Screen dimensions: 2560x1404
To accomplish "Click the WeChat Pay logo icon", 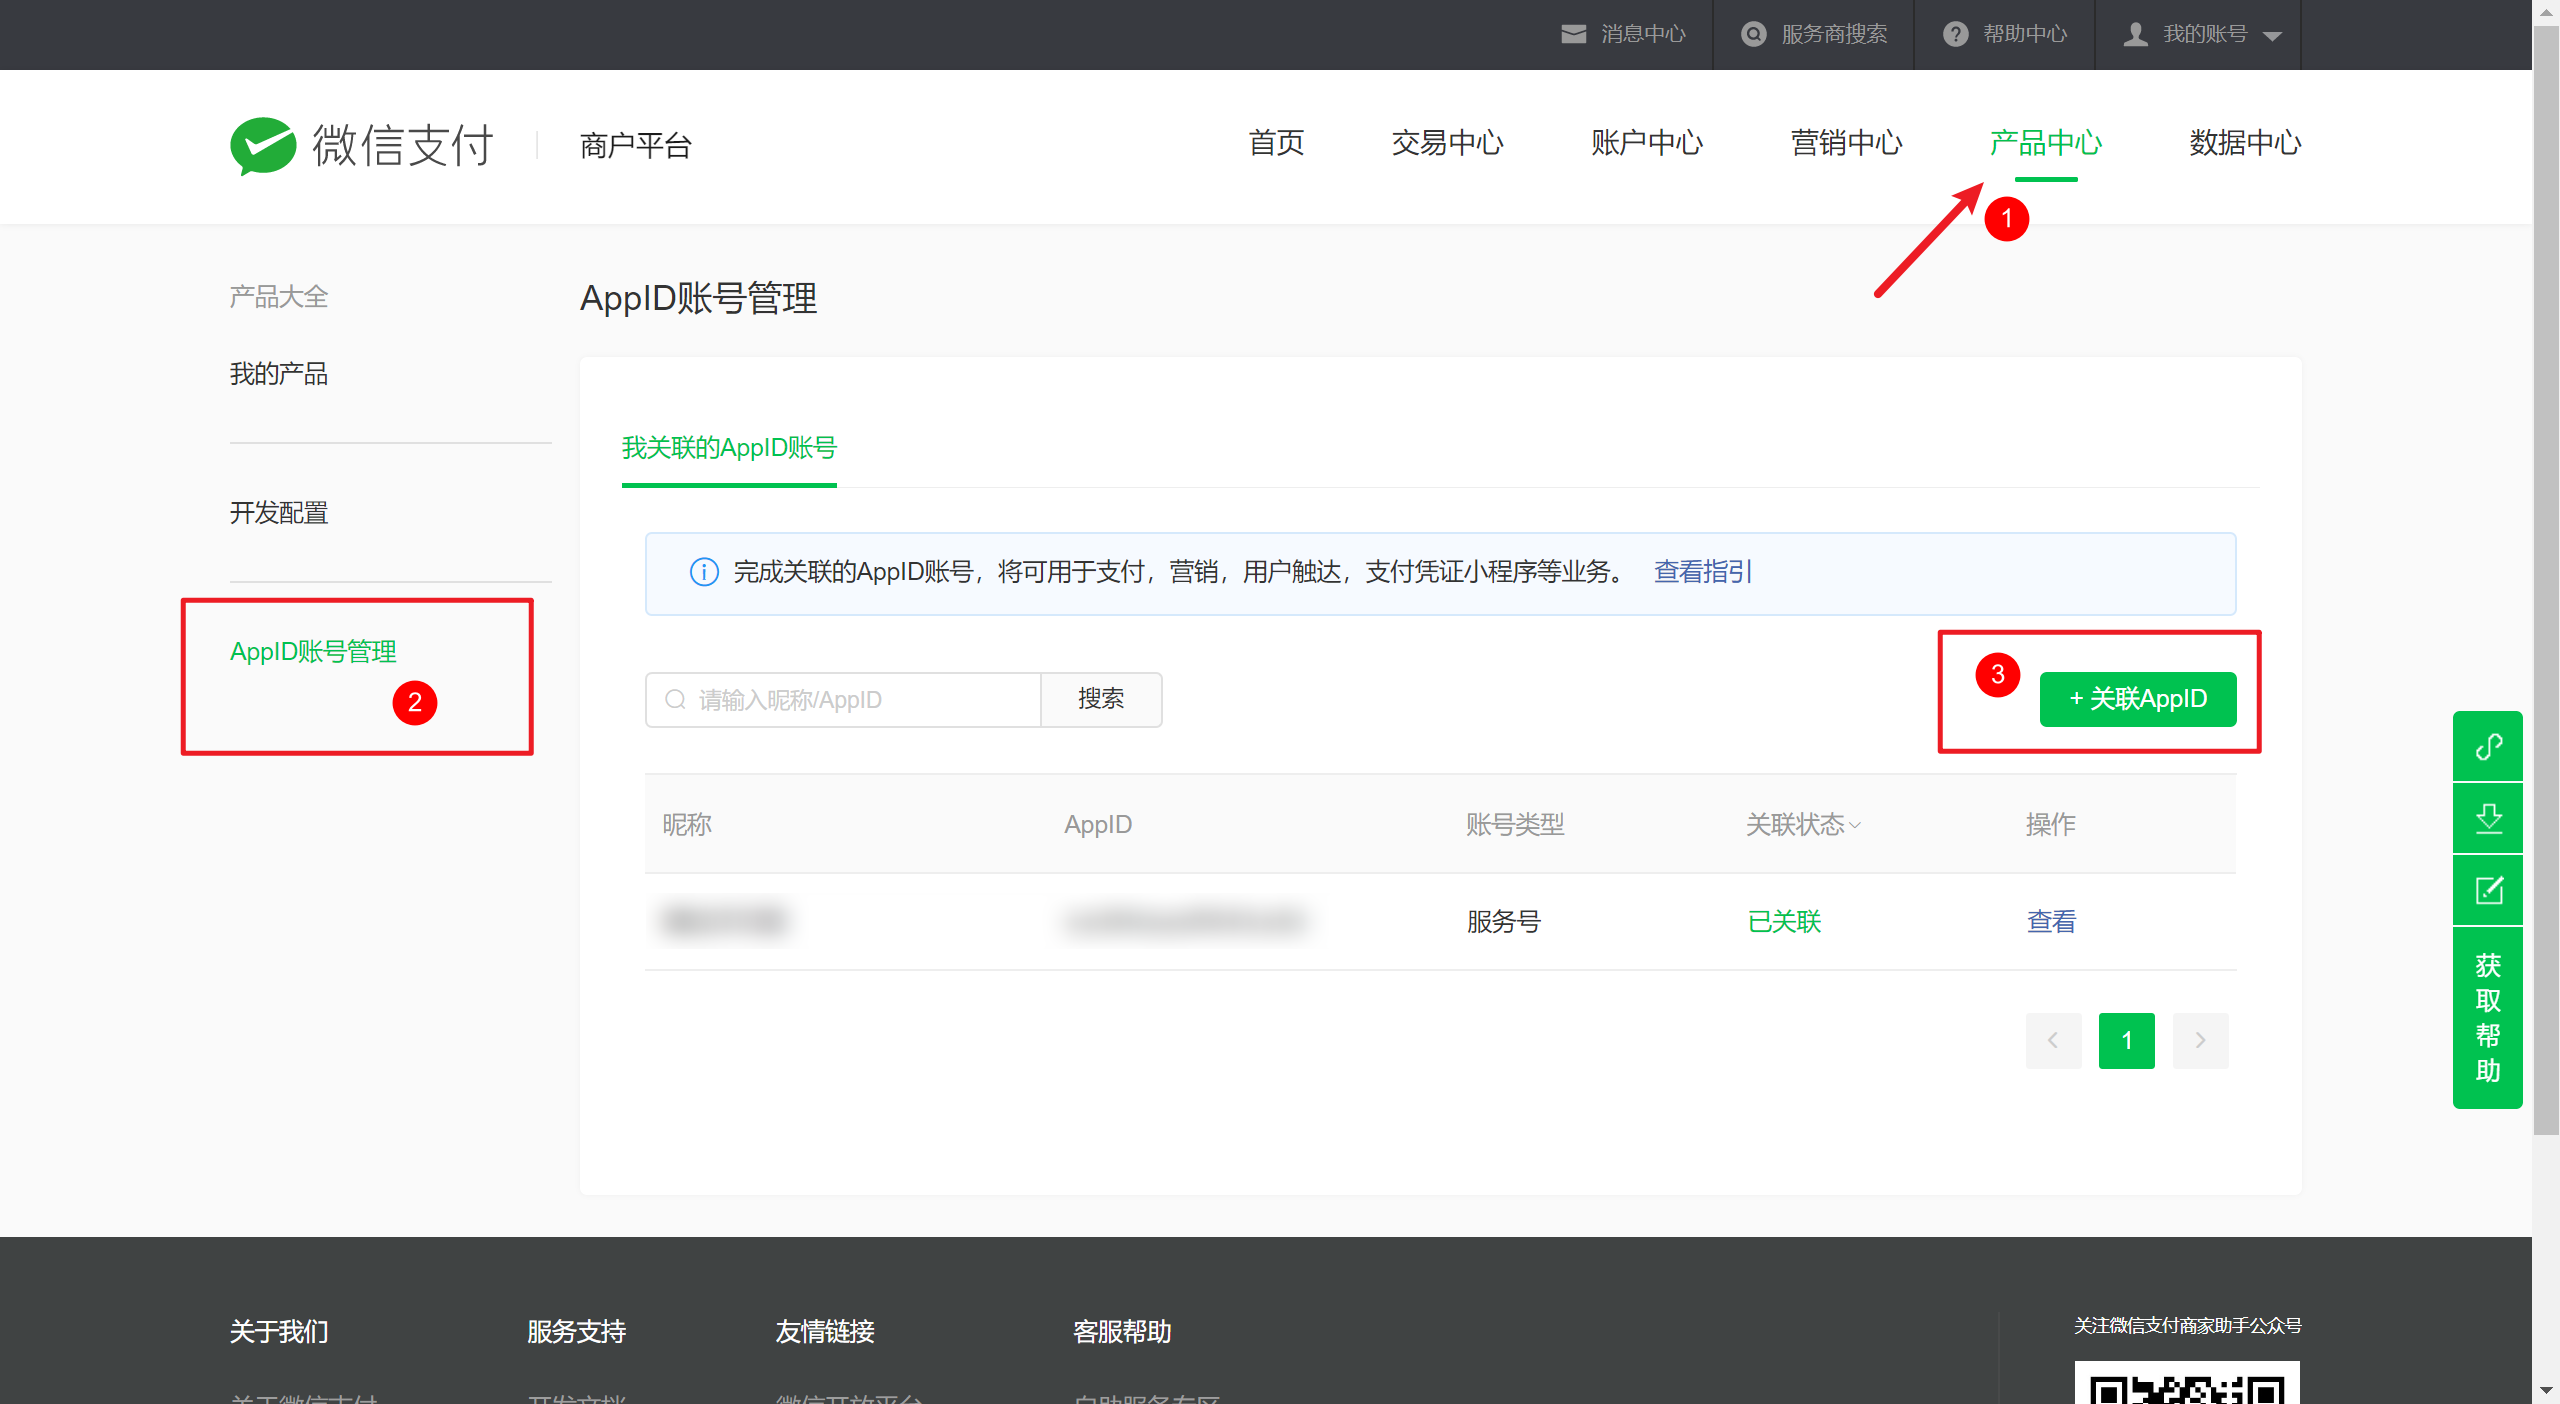I will [263, 146].
